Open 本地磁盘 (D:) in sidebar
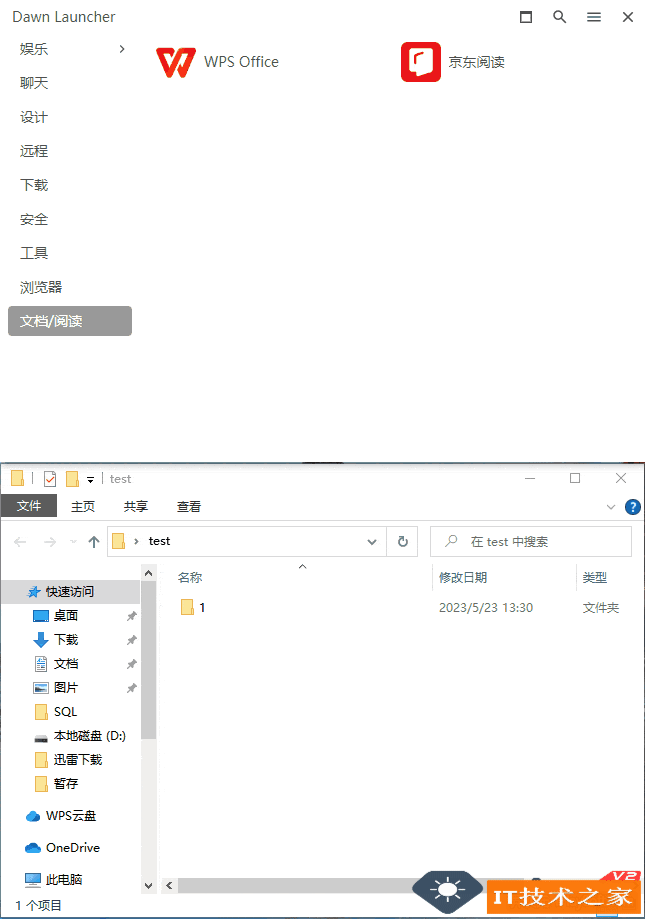 [89, 736]
